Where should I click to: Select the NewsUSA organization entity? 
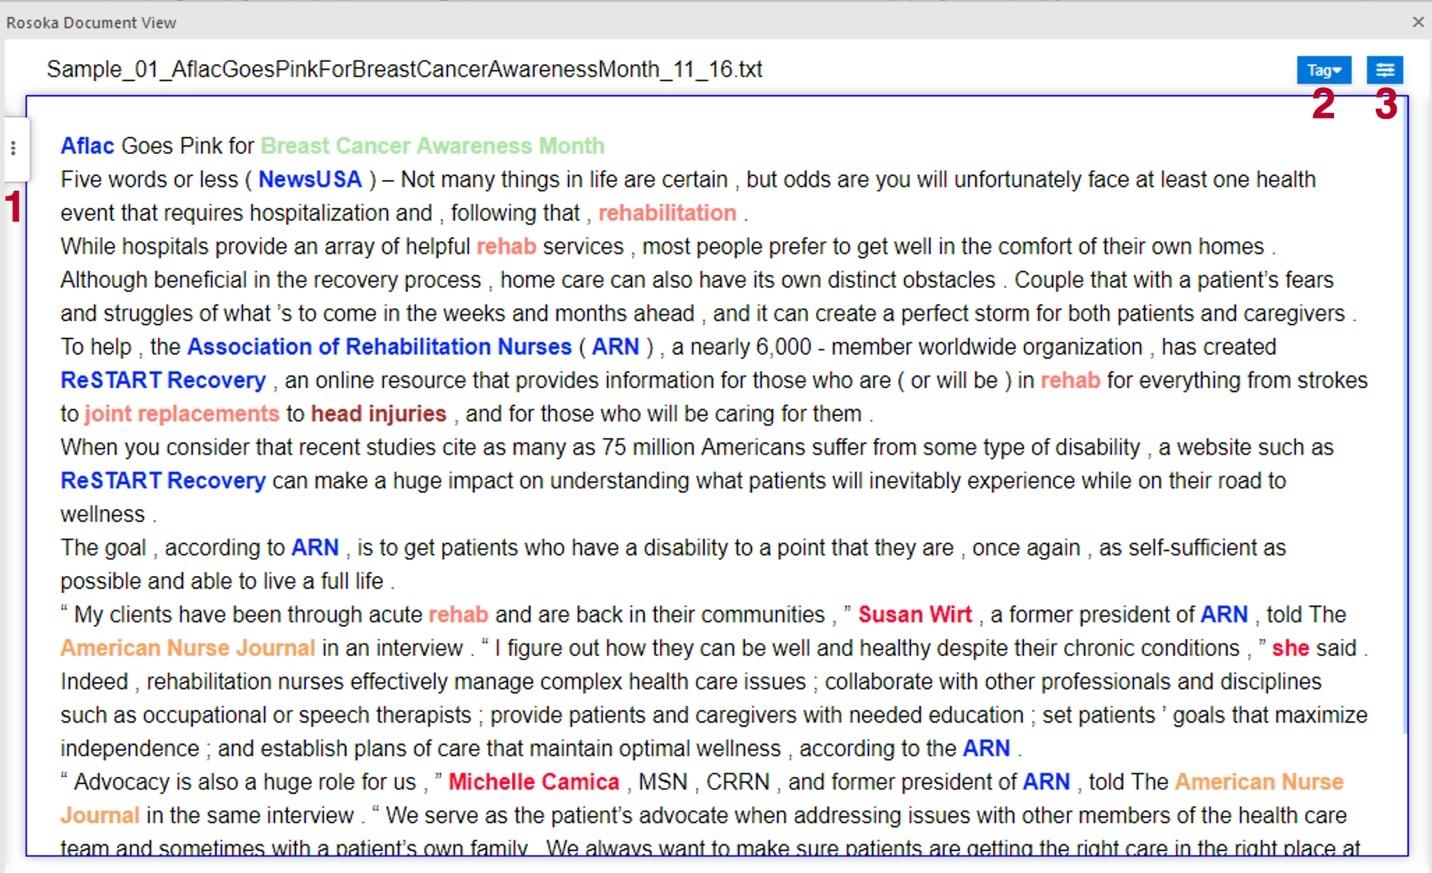coord(310,179)
